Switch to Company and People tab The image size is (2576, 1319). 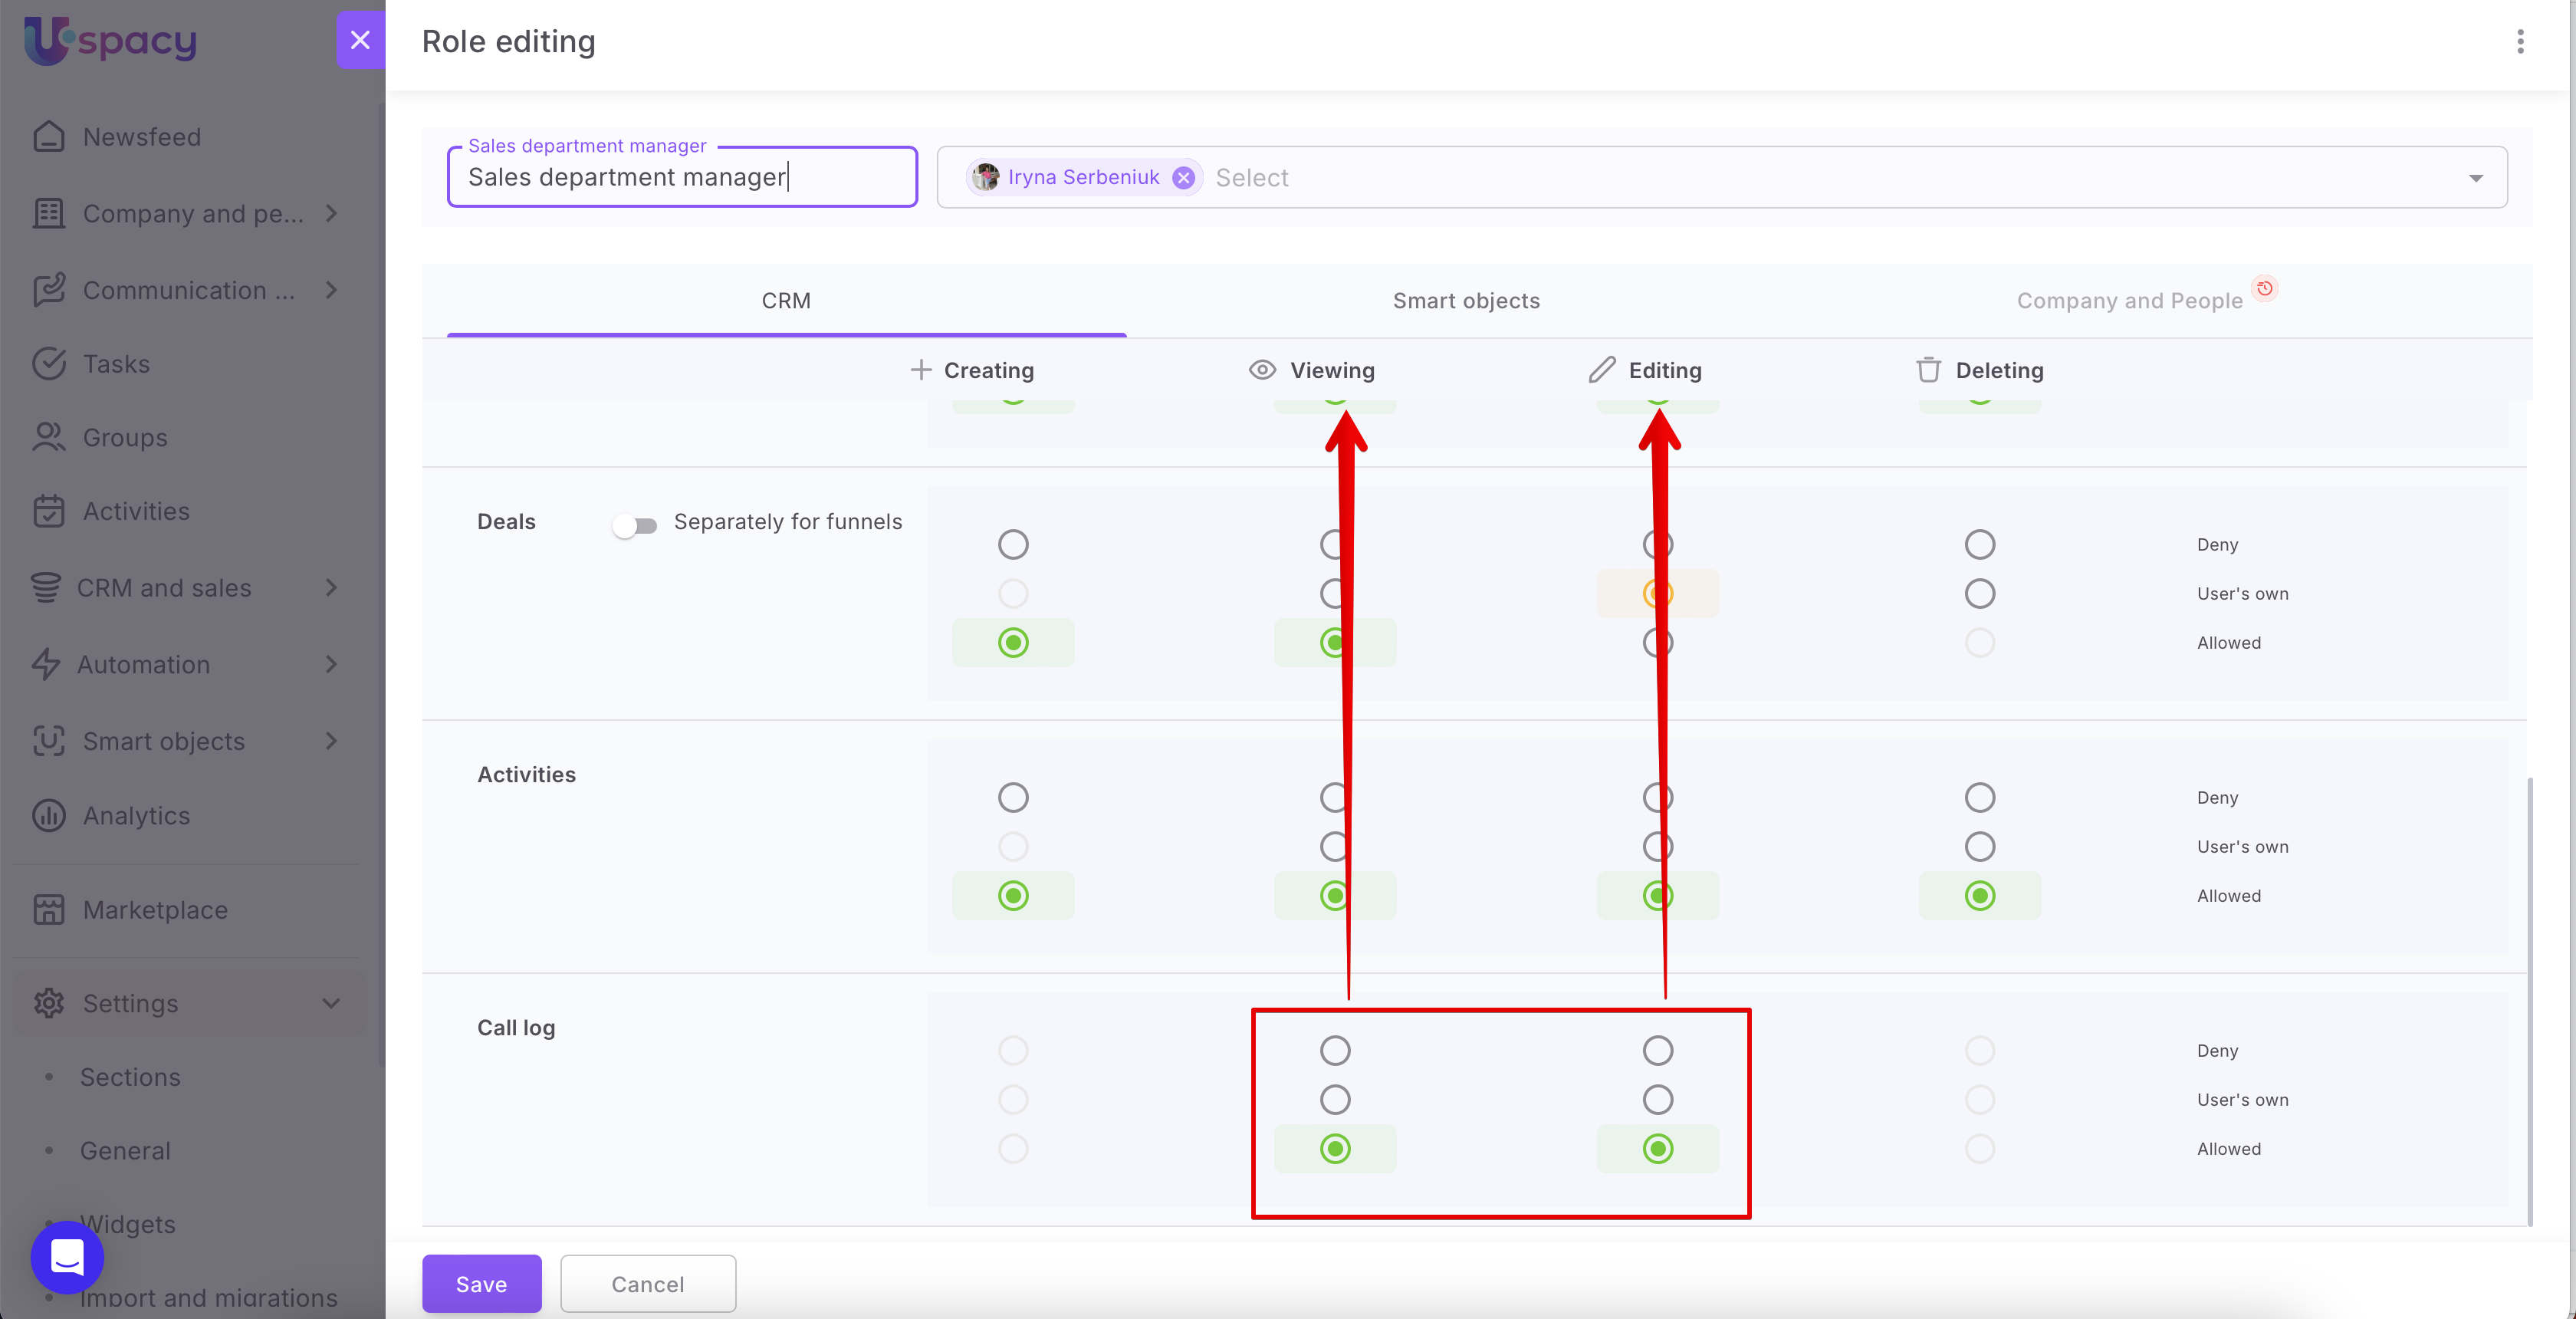point(2129,301)
